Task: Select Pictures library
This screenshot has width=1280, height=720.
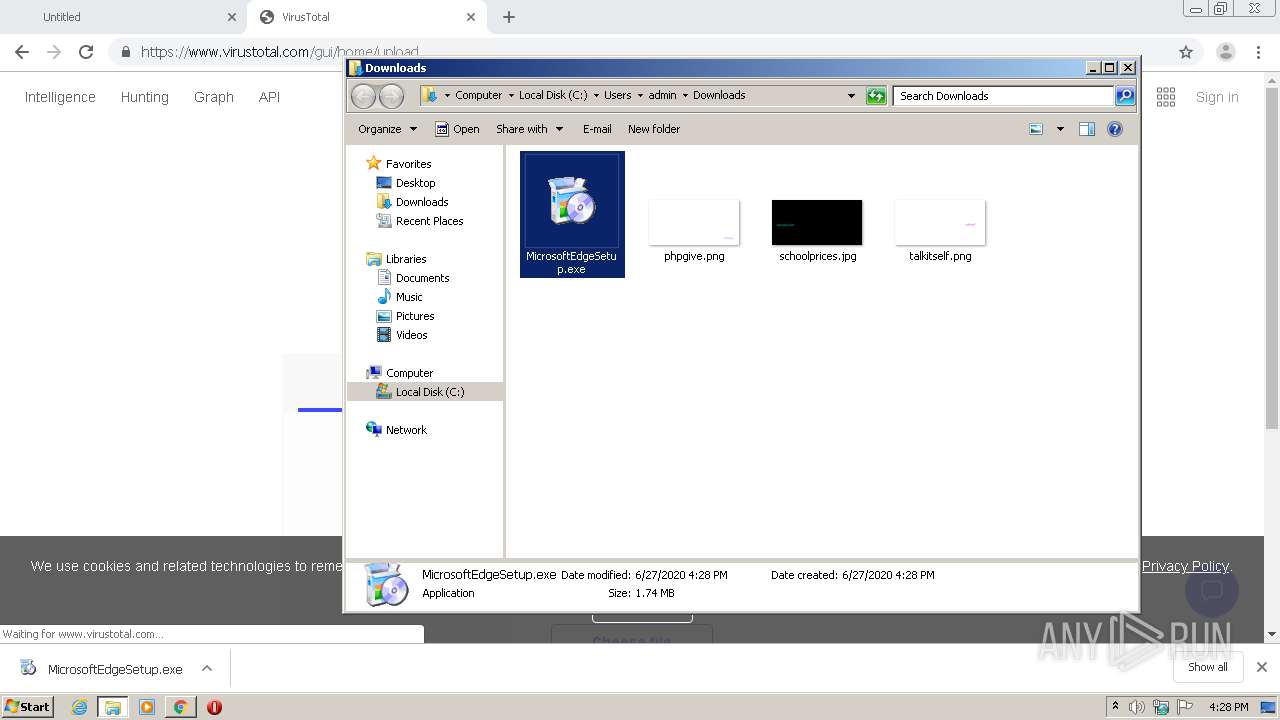Action: pyautogui.click(x=415, y=316)
